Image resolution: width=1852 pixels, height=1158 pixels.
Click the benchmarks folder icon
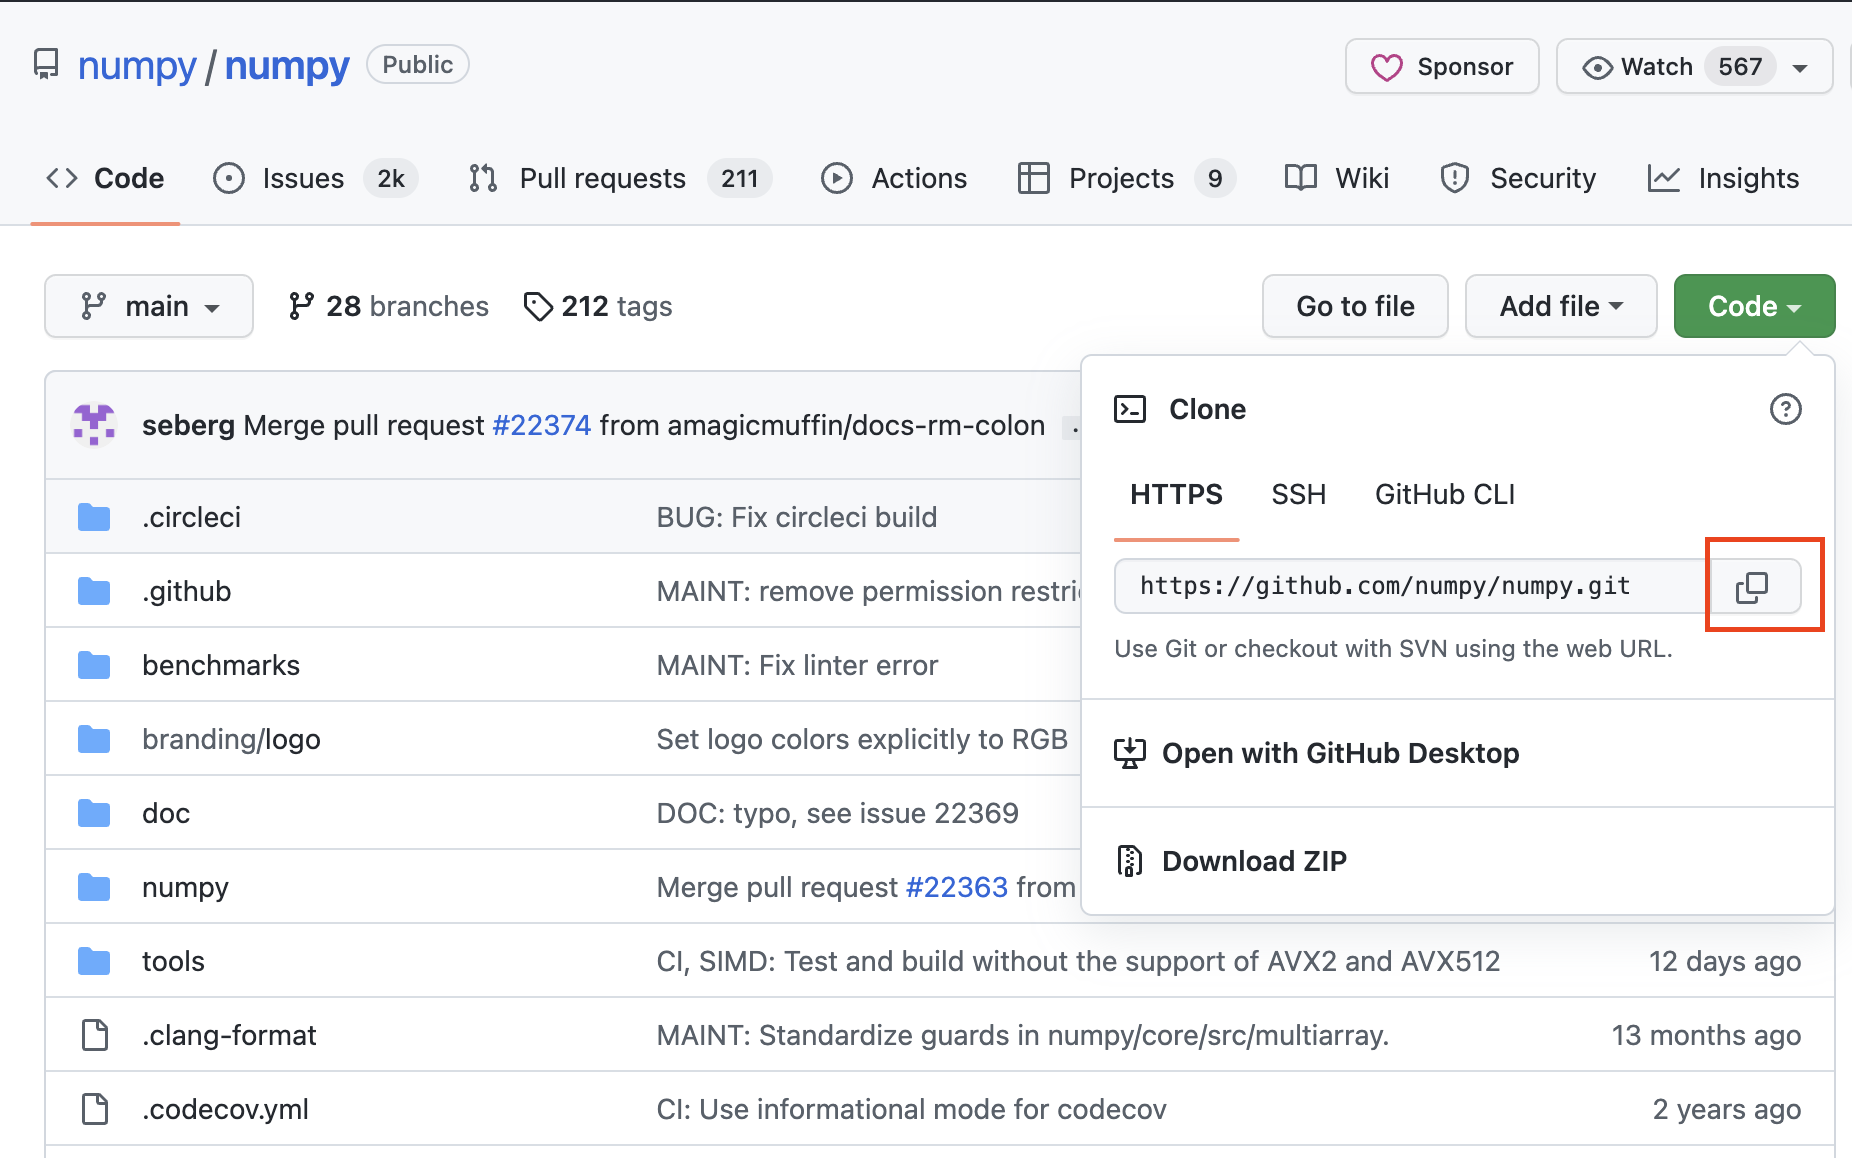(94, 665)
